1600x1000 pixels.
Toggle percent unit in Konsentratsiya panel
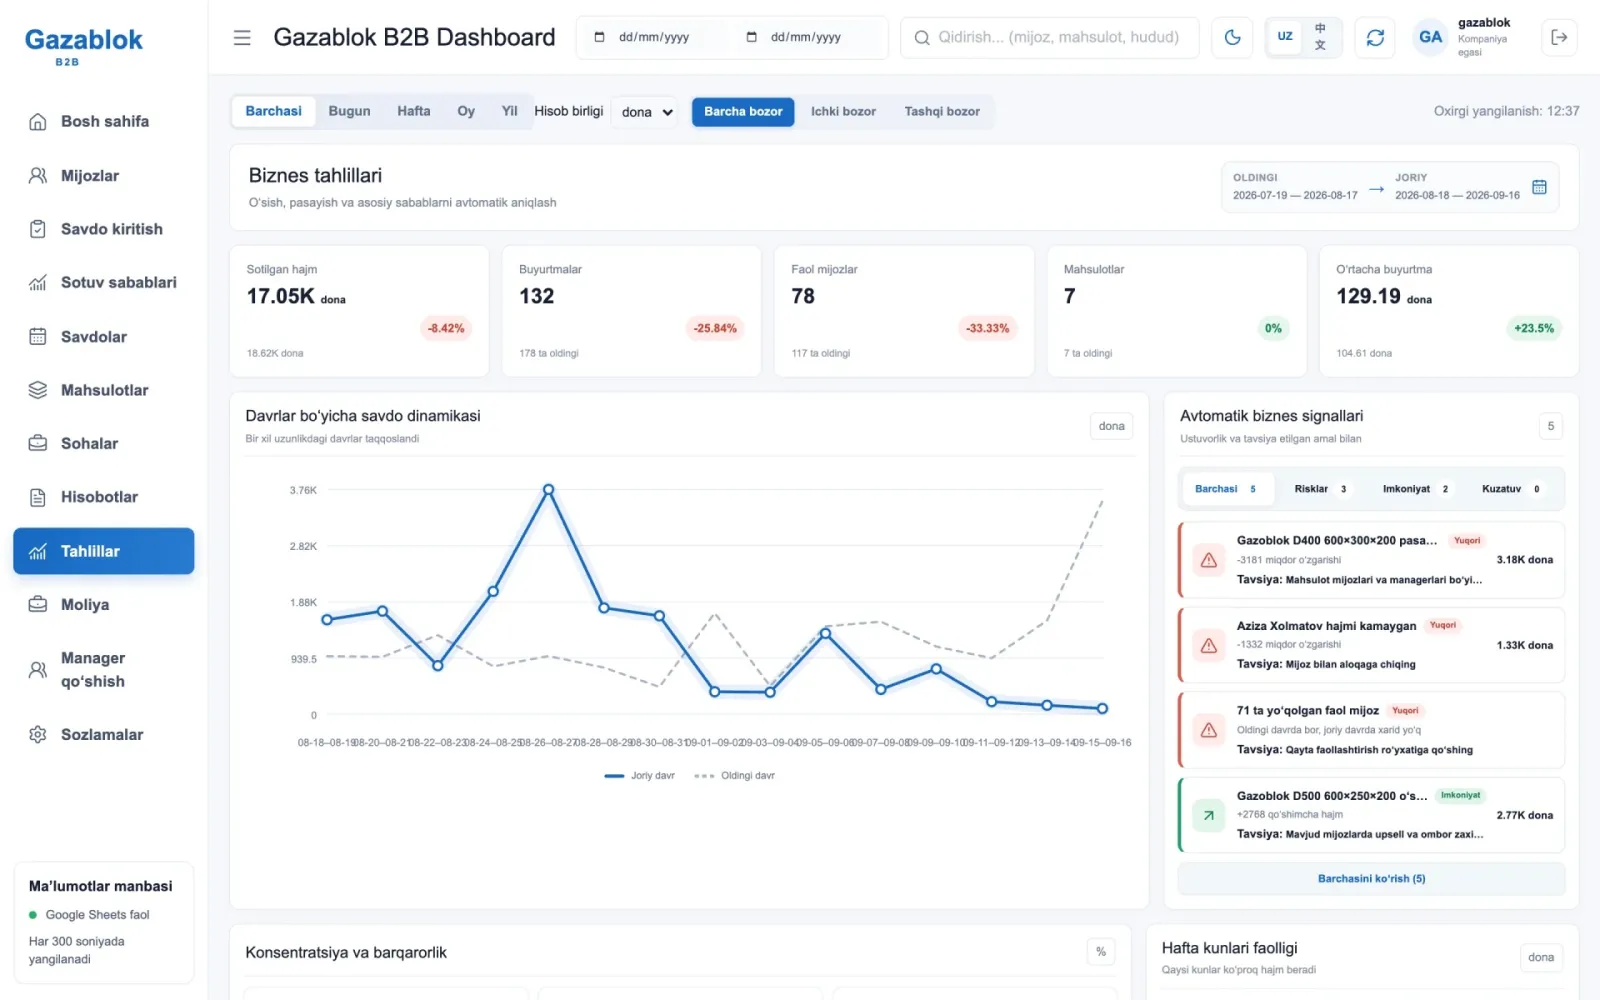coord(1100,952)
